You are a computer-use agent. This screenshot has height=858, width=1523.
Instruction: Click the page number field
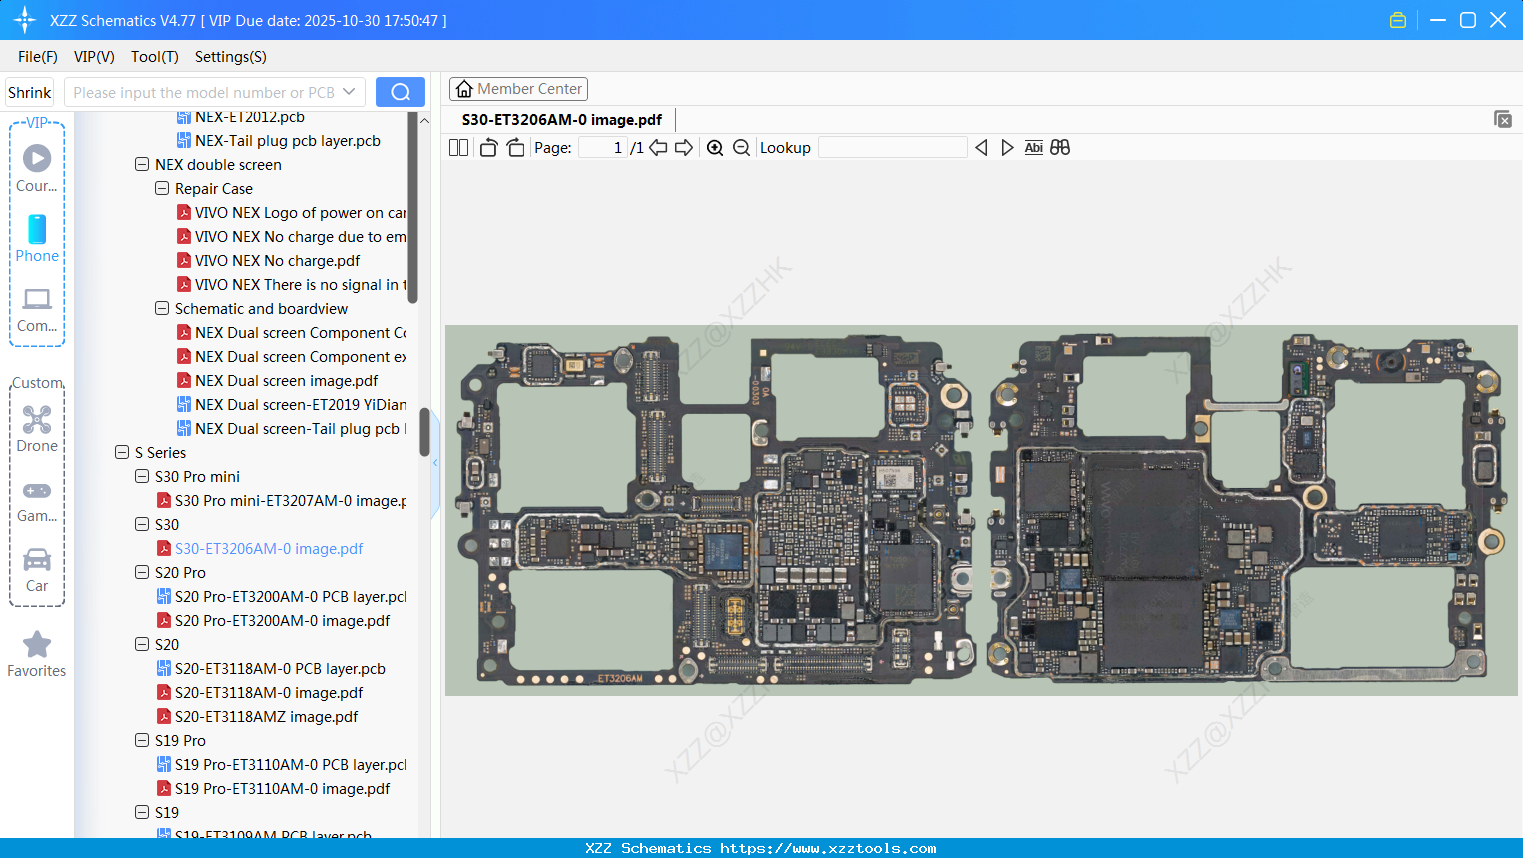pyautogui.click(x=603, y=147)
